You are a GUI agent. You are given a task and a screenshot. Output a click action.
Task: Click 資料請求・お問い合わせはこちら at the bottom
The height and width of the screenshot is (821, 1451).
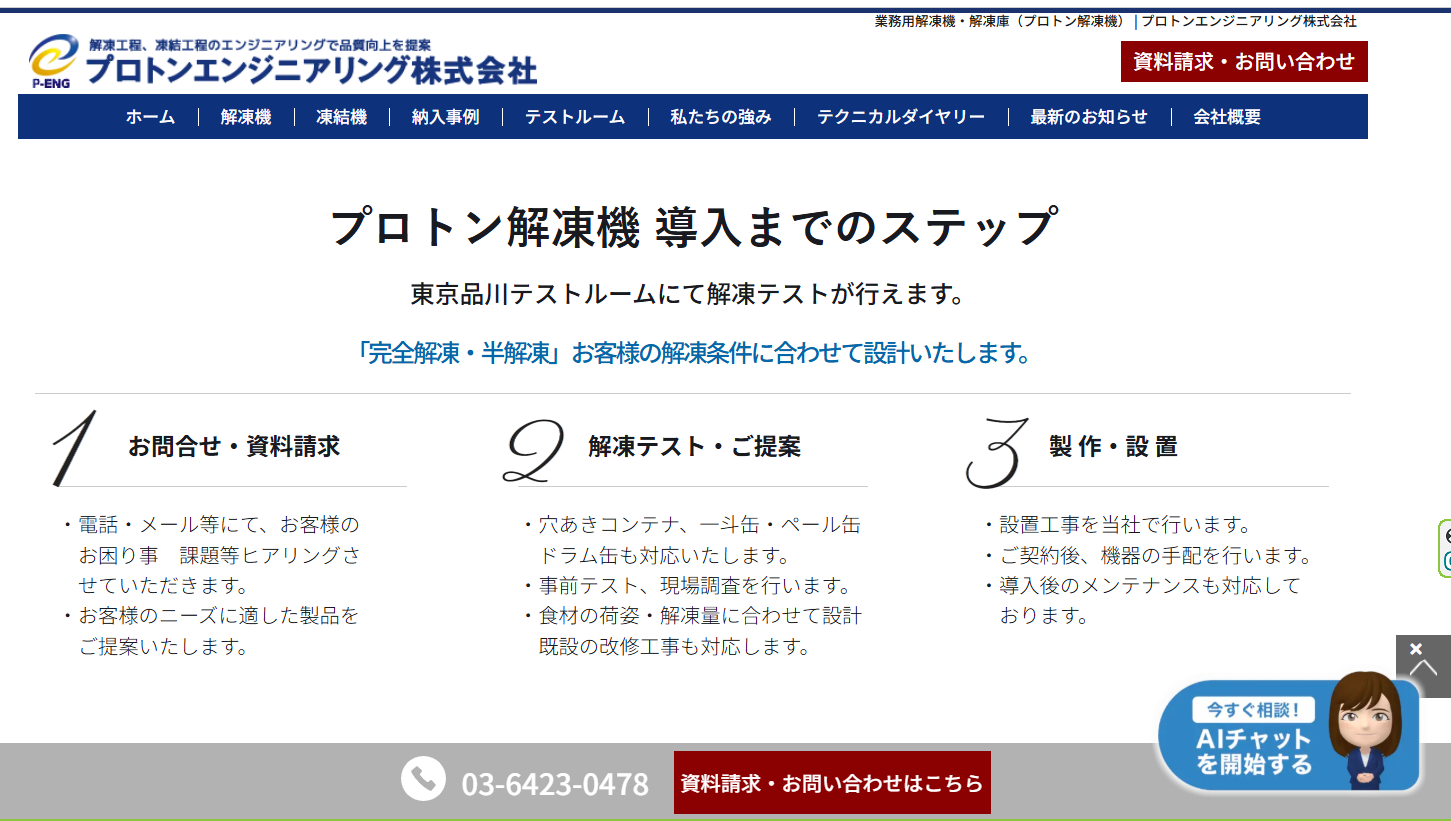[831, 783]
